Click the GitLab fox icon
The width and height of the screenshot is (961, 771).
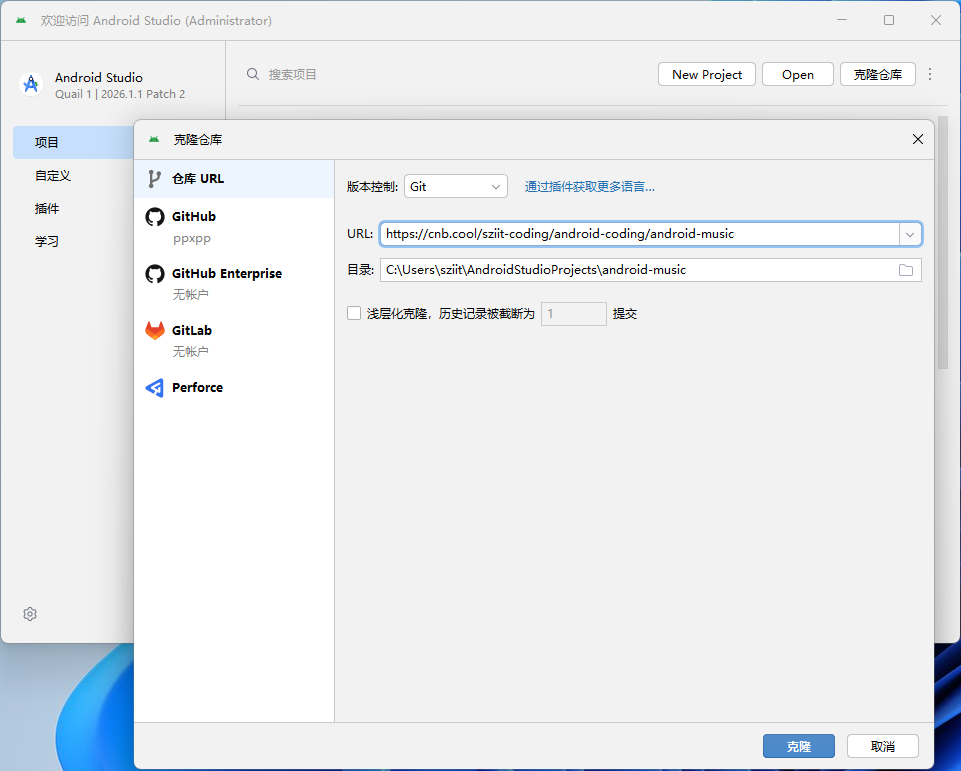pyautogui.click(x=154, y=330)
